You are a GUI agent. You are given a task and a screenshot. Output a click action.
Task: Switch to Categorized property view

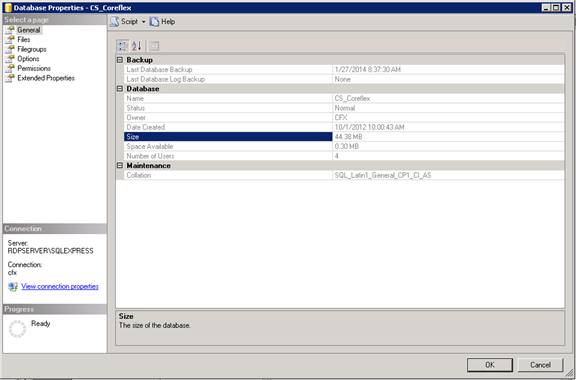point(123,46)
